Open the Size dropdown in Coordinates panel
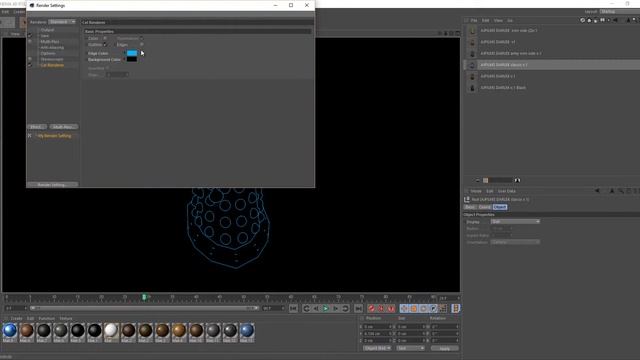 (410, 348)
